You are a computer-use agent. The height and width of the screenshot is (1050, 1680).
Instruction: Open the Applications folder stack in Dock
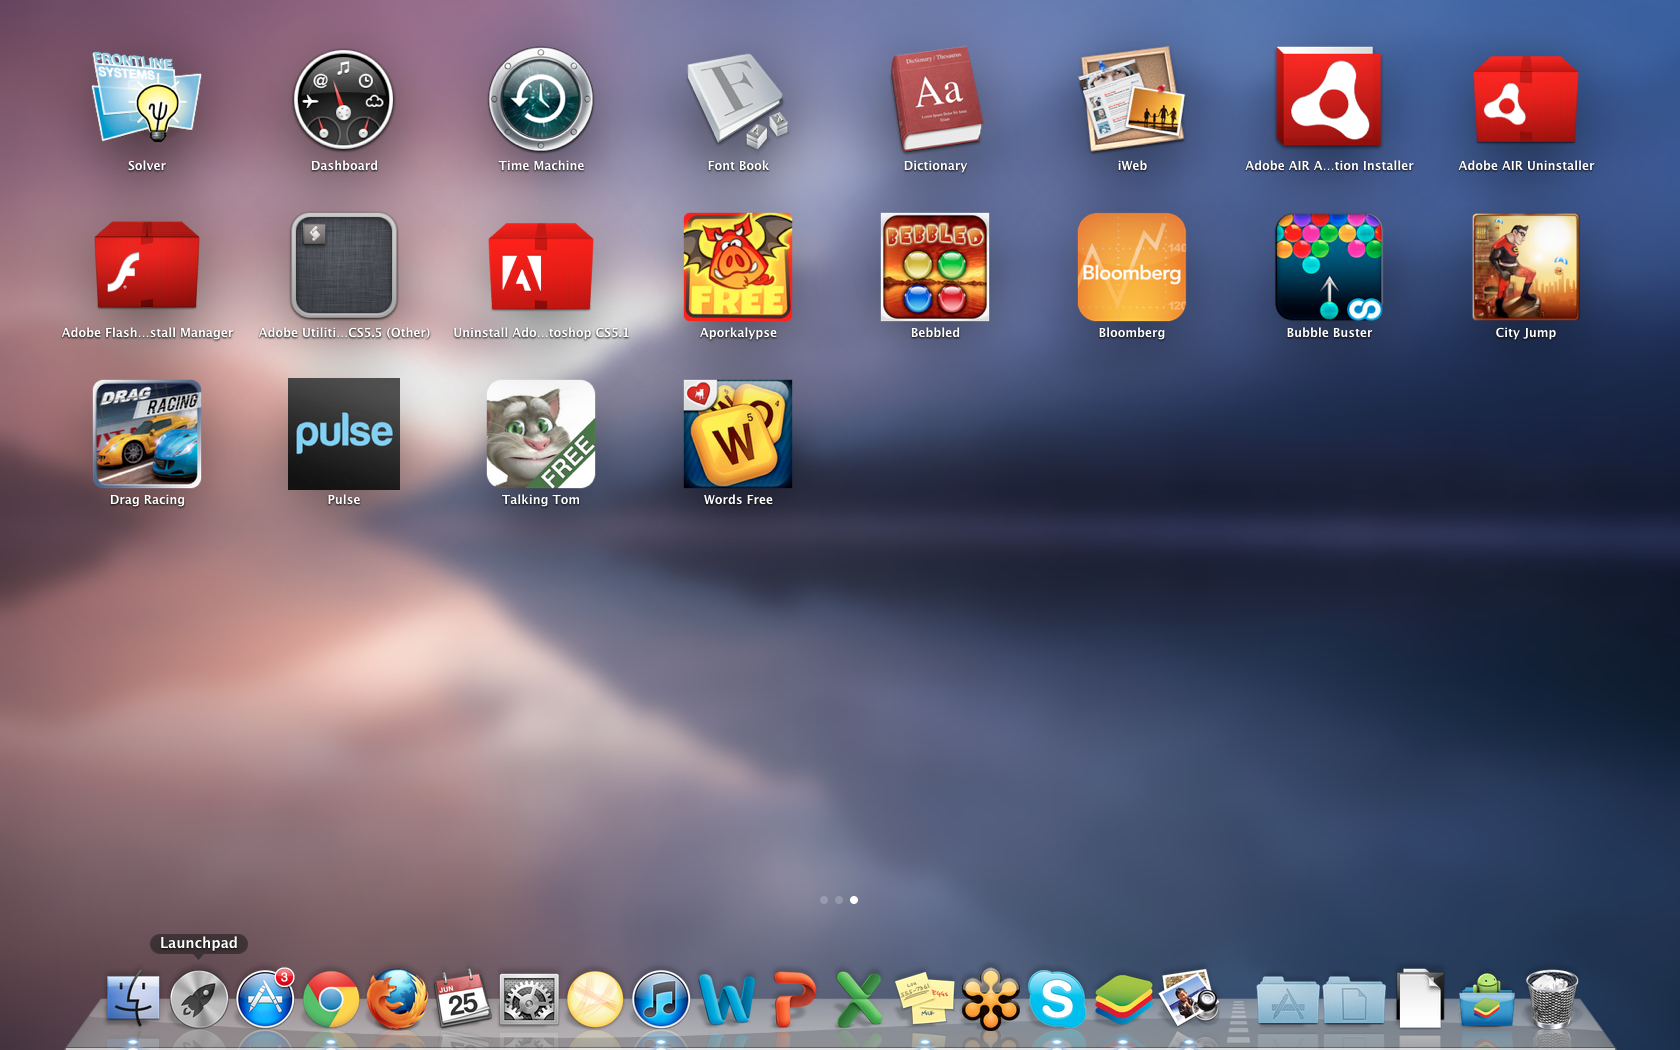[1287, 1000]
